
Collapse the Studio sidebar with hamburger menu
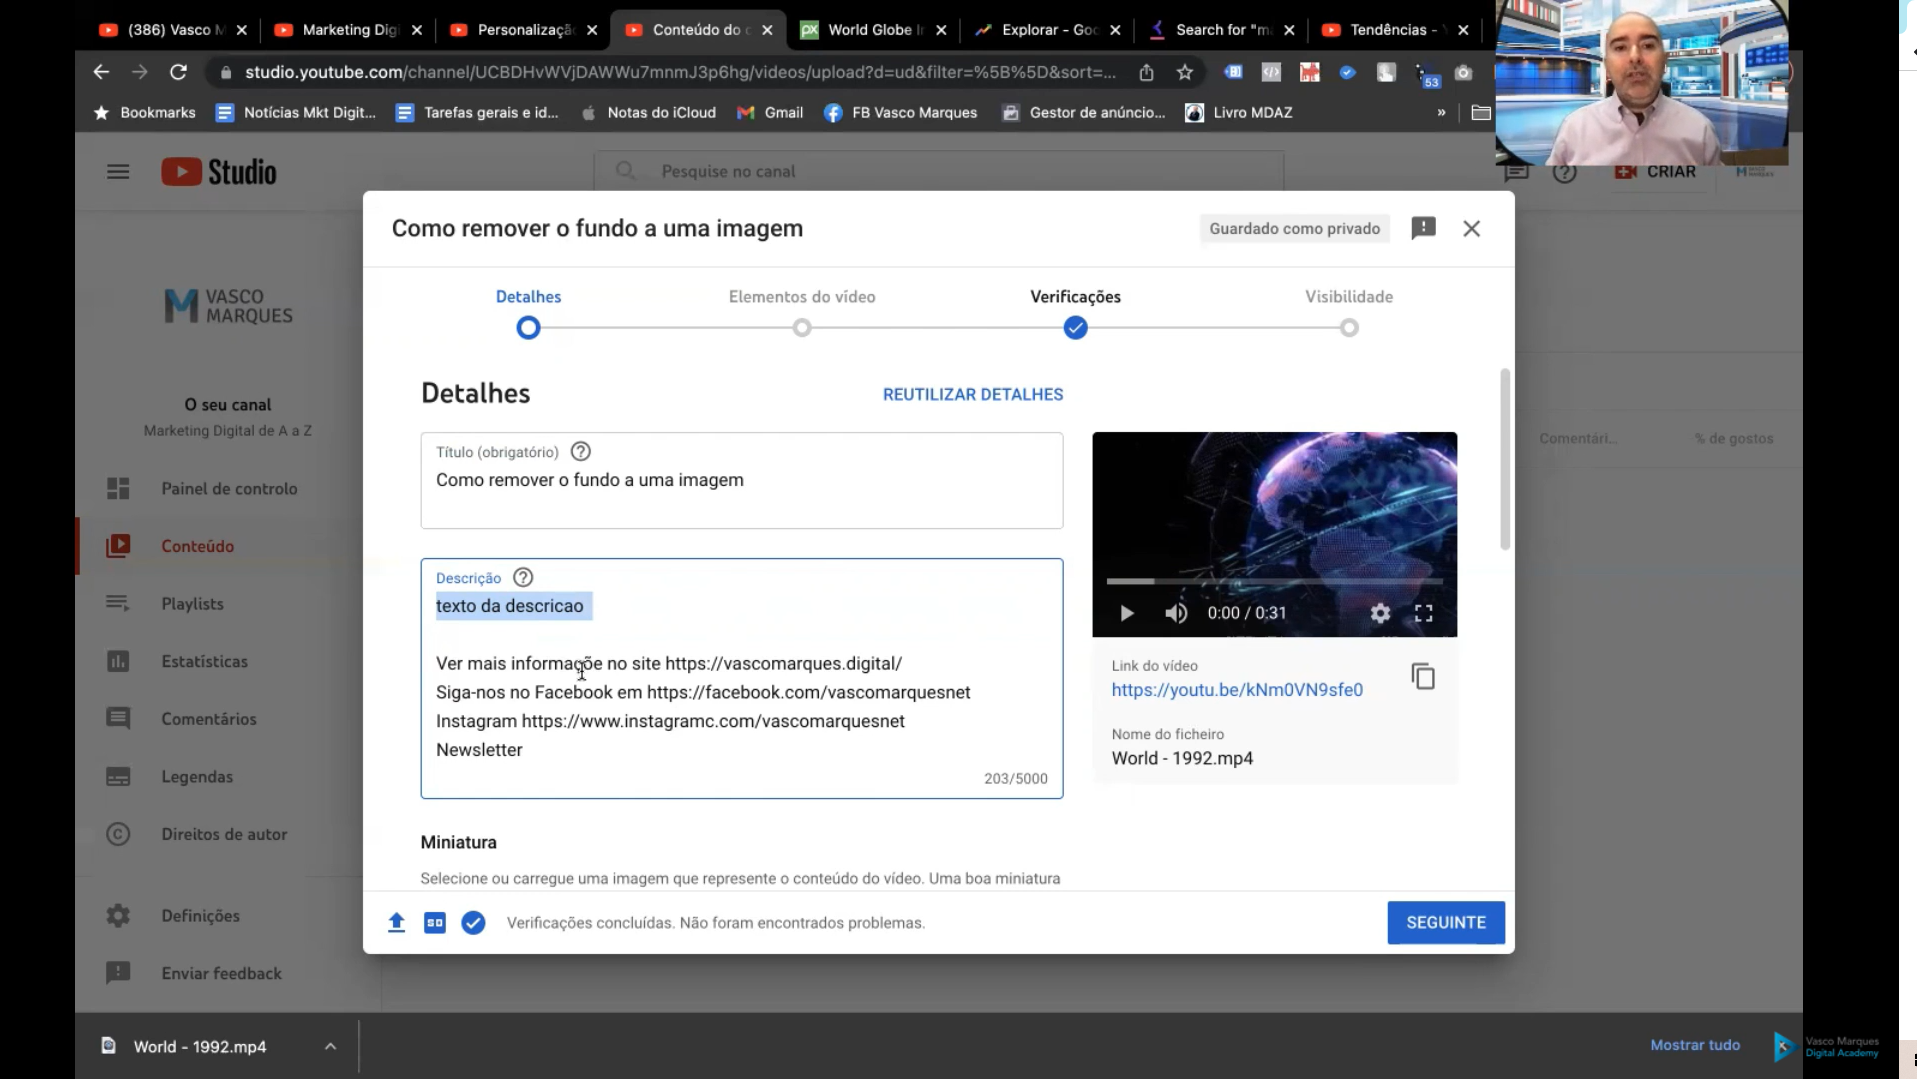tap(118, 171)
